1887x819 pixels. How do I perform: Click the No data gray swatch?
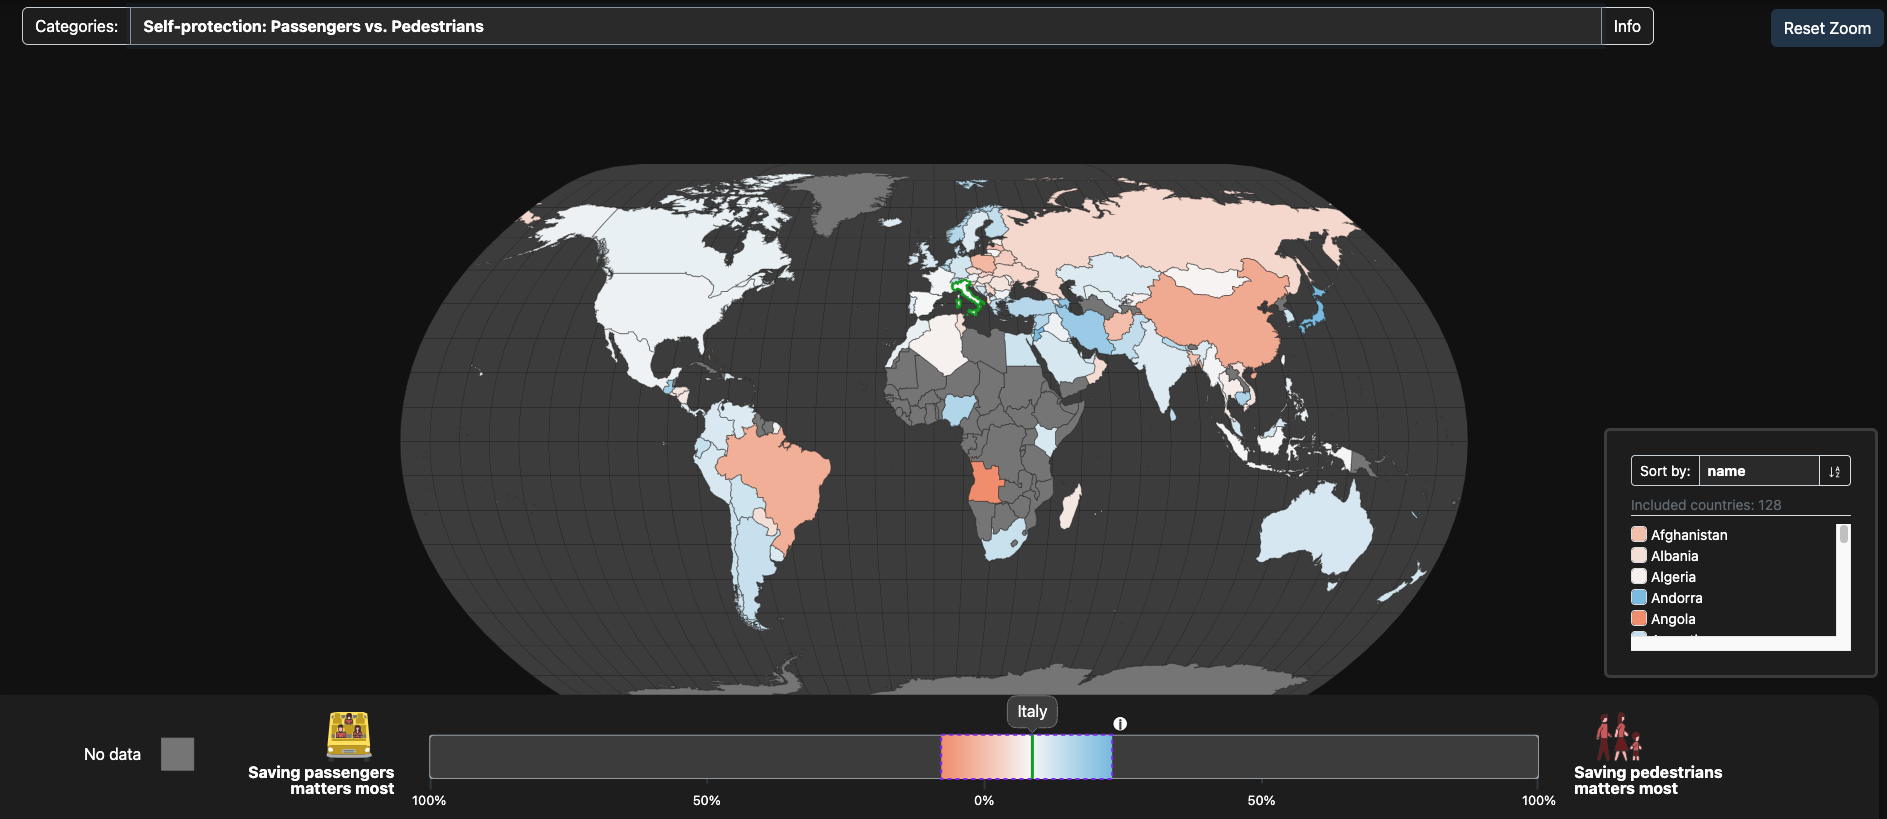point(177,754)
